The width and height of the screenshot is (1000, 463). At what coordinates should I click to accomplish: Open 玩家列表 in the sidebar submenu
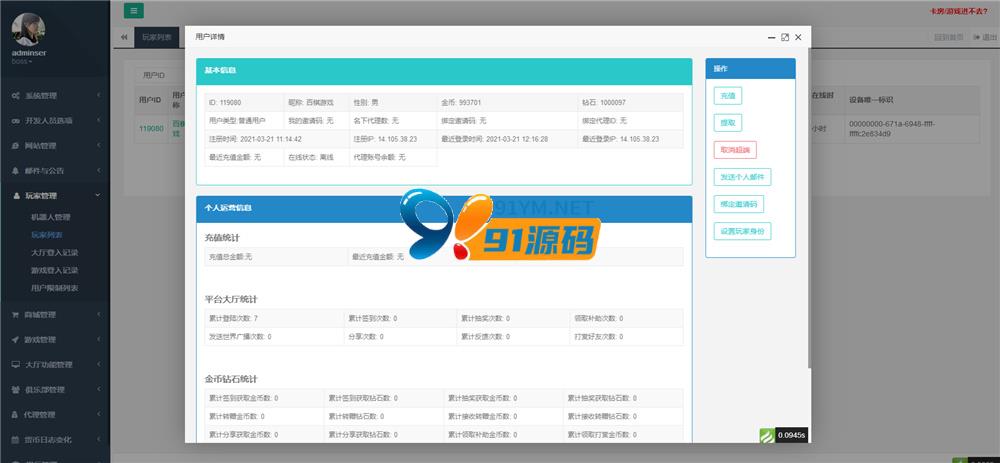(x=47, y=235)
